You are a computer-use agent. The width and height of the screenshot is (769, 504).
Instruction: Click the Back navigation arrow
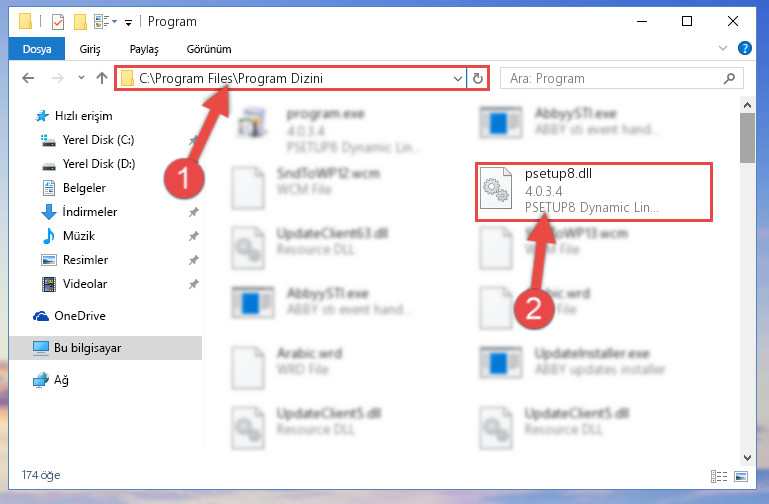[x=28, y=78]
